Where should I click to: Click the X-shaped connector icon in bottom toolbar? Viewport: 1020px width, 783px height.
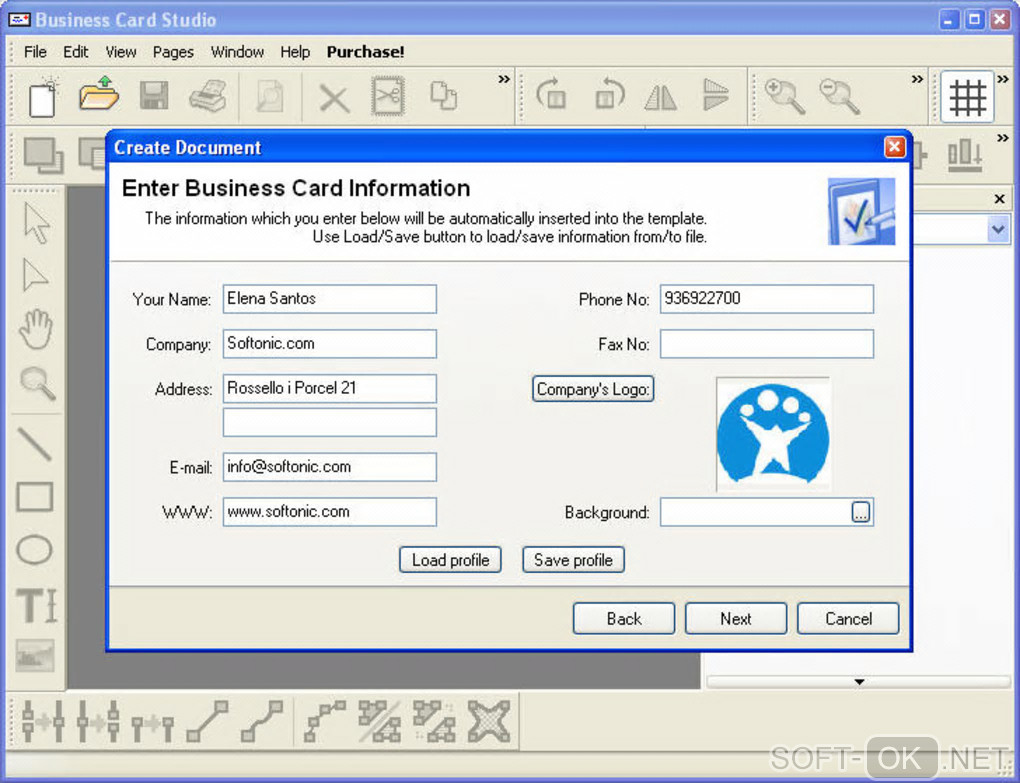coord(489,721)
